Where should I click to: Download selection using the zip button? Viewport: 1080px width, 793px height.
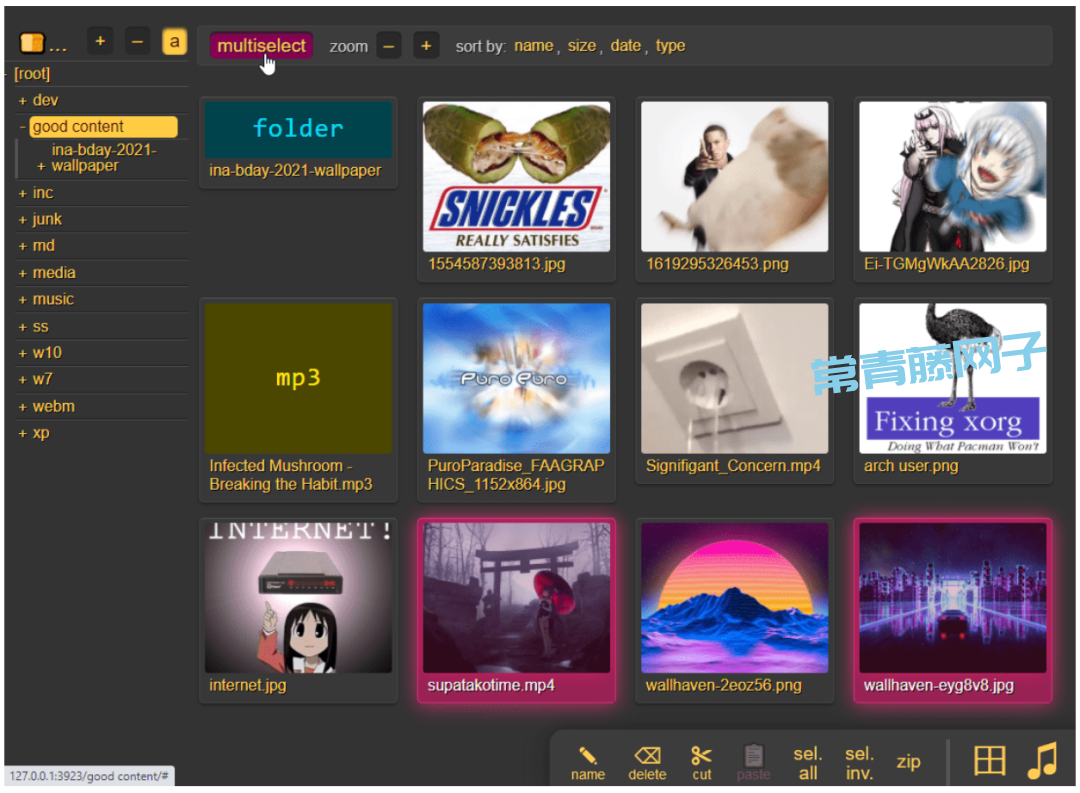click(908, 762)
